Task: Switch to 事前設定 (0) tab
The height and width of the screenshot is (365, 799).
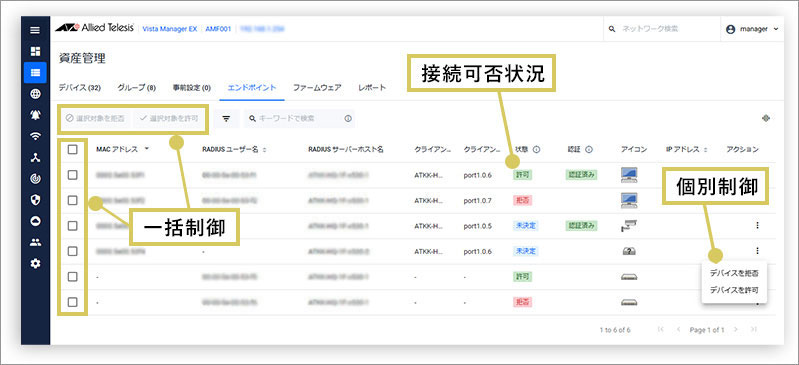Action: pos(192,88)
